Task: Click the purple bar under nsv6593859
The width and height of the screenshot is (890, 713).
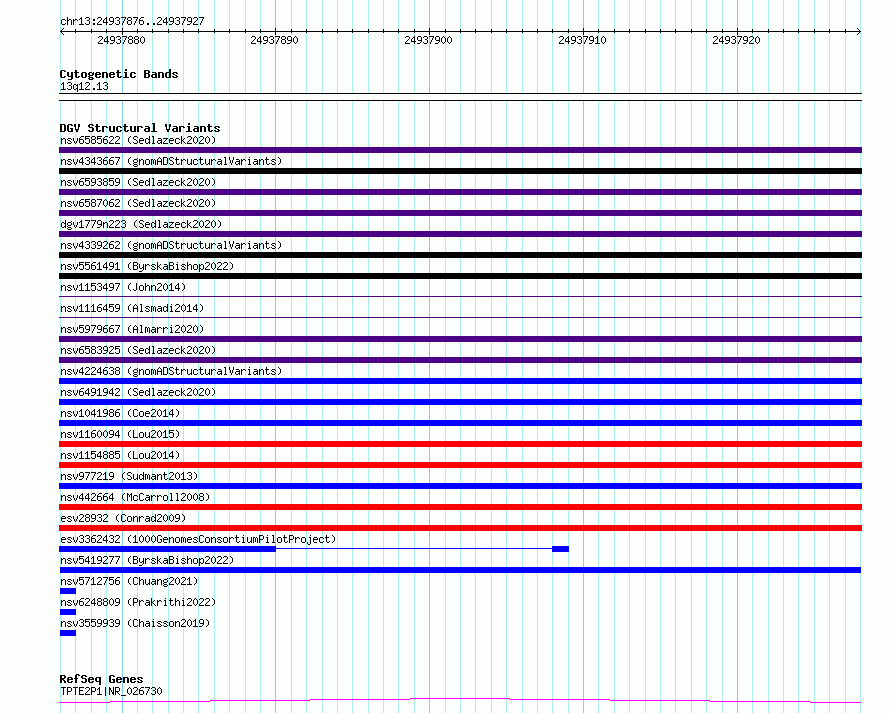Action: [x=460, y=192]
